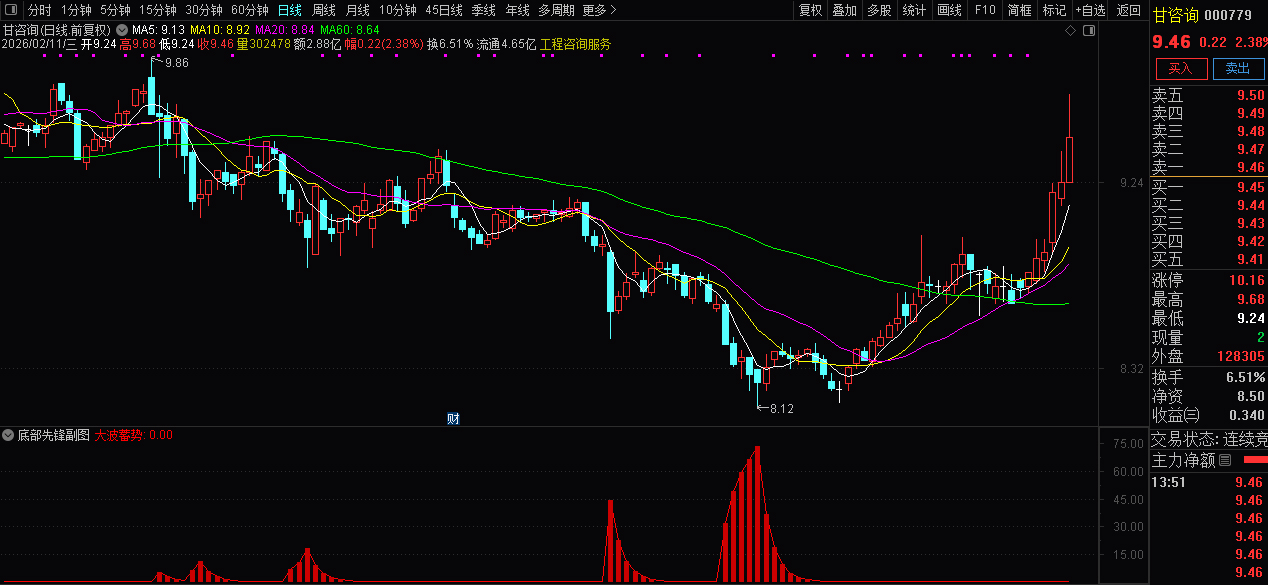Viewport: 1268px width, 585px height.
Task: Click the 返回 back button
Action: click(x=1128, y=10)
